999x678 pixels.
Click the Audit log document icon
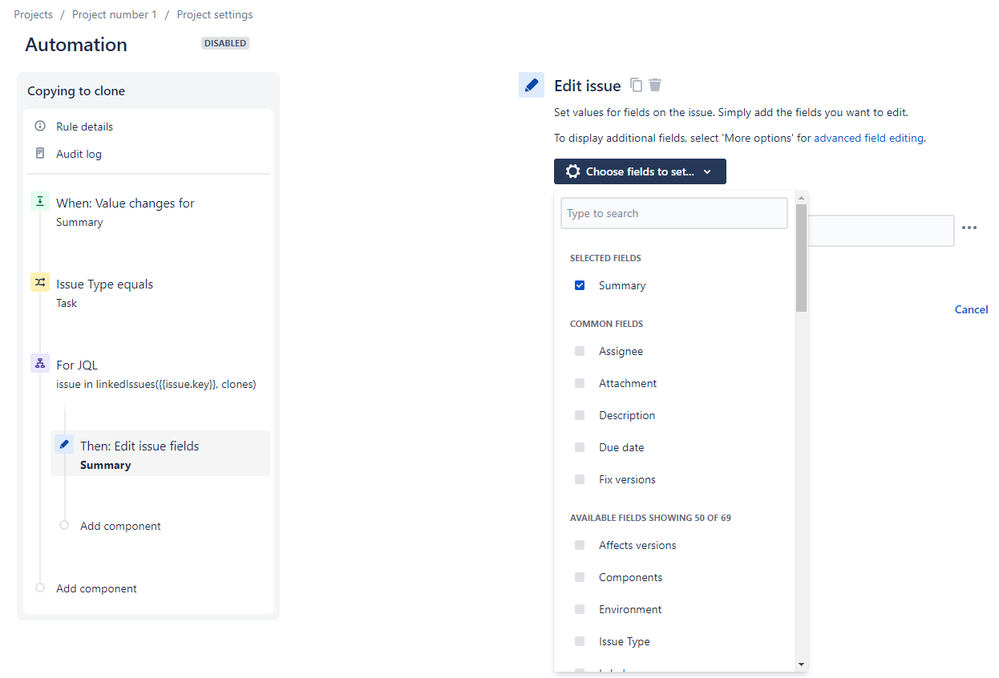pyautogui.click(x=40, y=154)
